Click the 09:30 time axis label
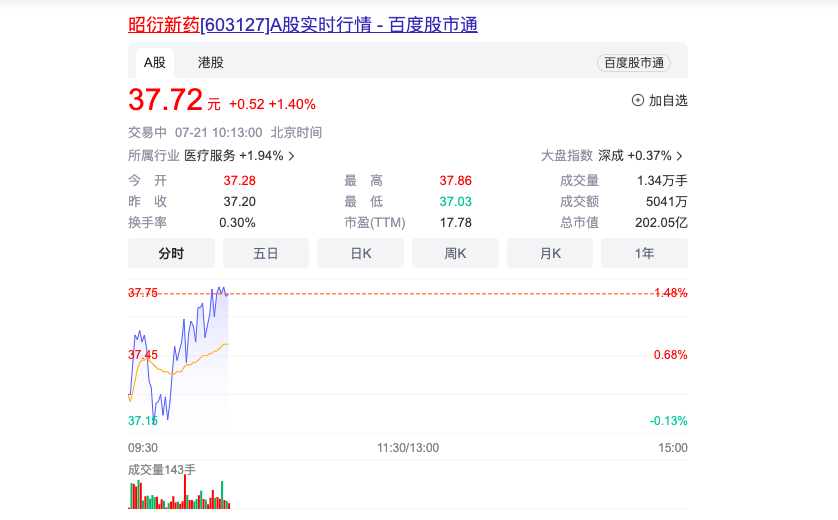This screenshot has height=520, width=838. [143, 448]
